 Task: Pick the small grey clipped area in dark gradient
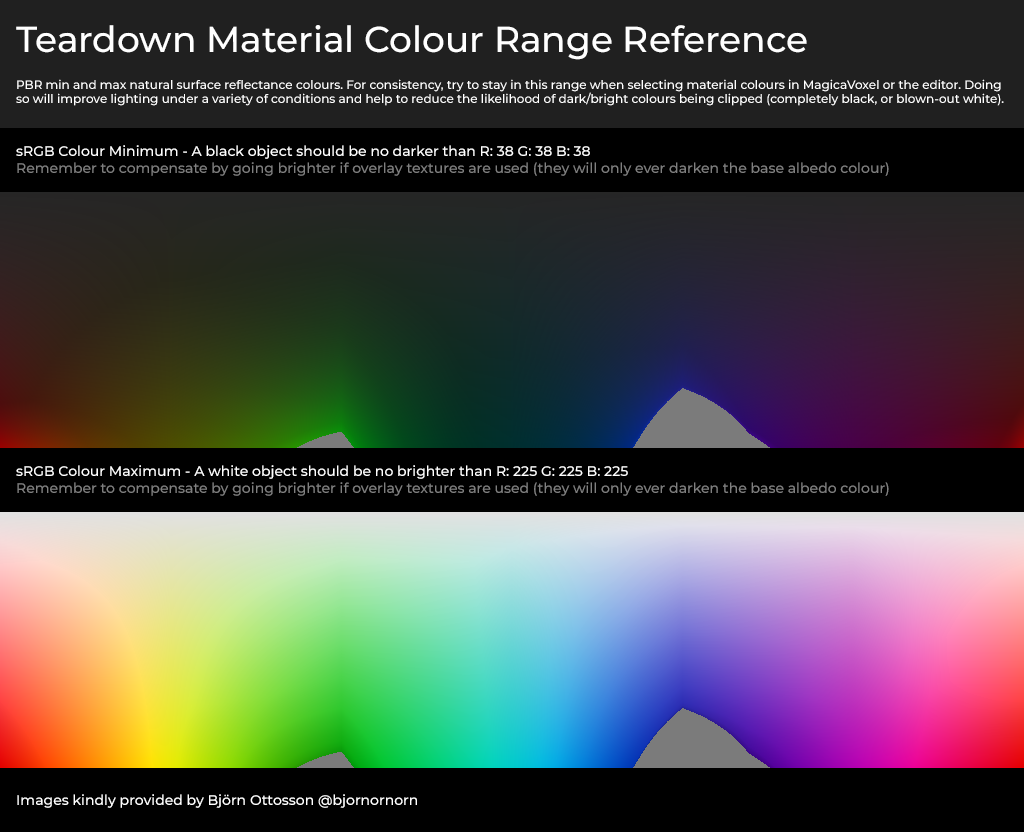330,441
